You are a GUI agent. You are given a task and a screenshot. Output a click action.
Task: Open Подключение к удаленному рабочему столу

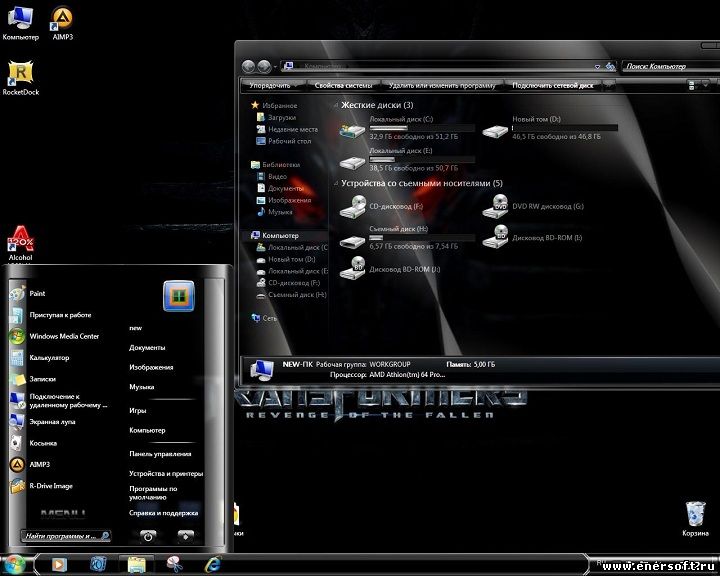pyautogui.click(x=60, y=401)
